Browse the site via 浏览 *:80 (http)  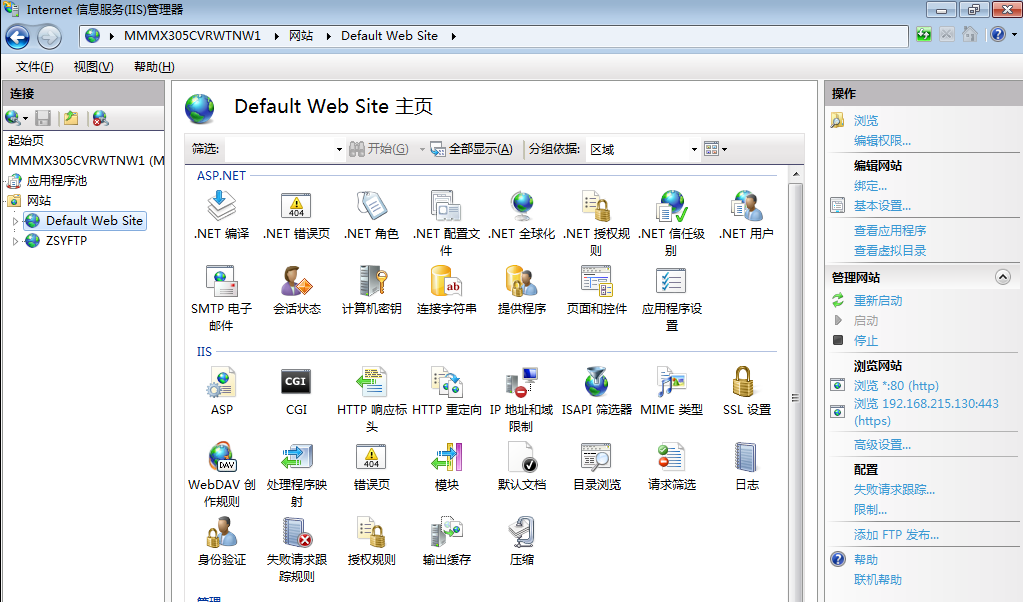(896, 385)
